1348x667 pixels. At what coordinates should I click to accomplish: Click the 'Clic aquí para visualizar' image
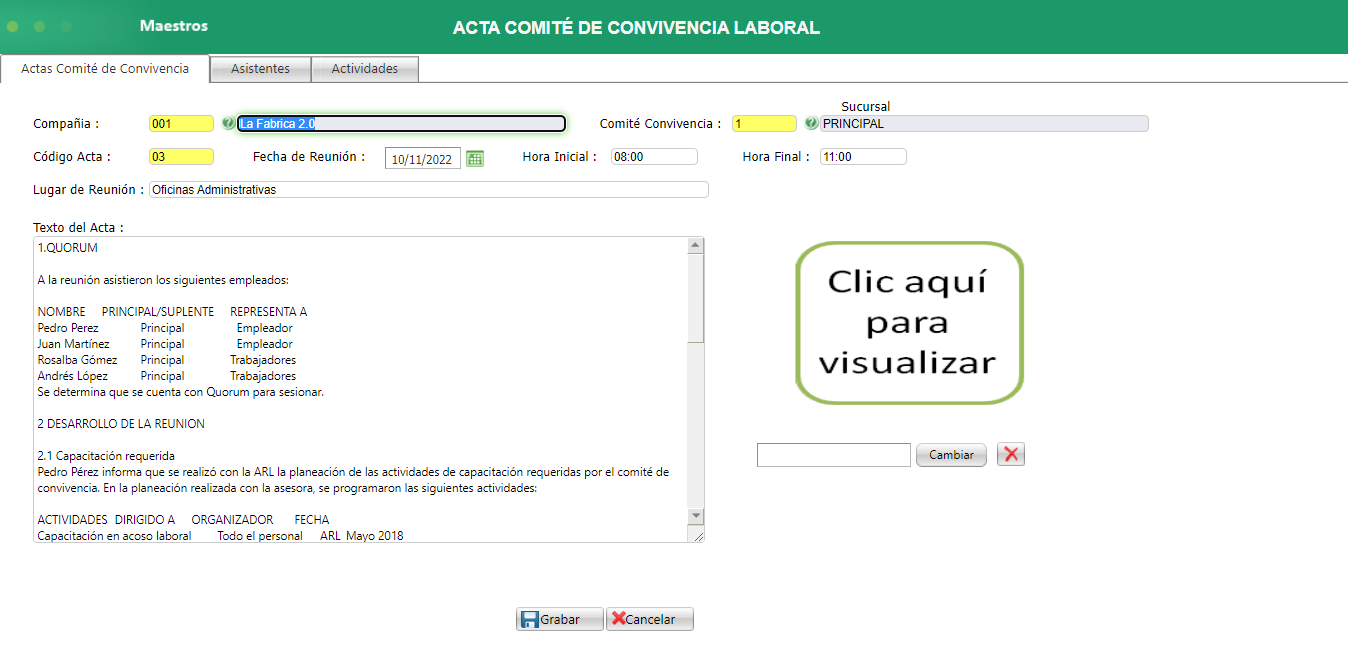908,322
